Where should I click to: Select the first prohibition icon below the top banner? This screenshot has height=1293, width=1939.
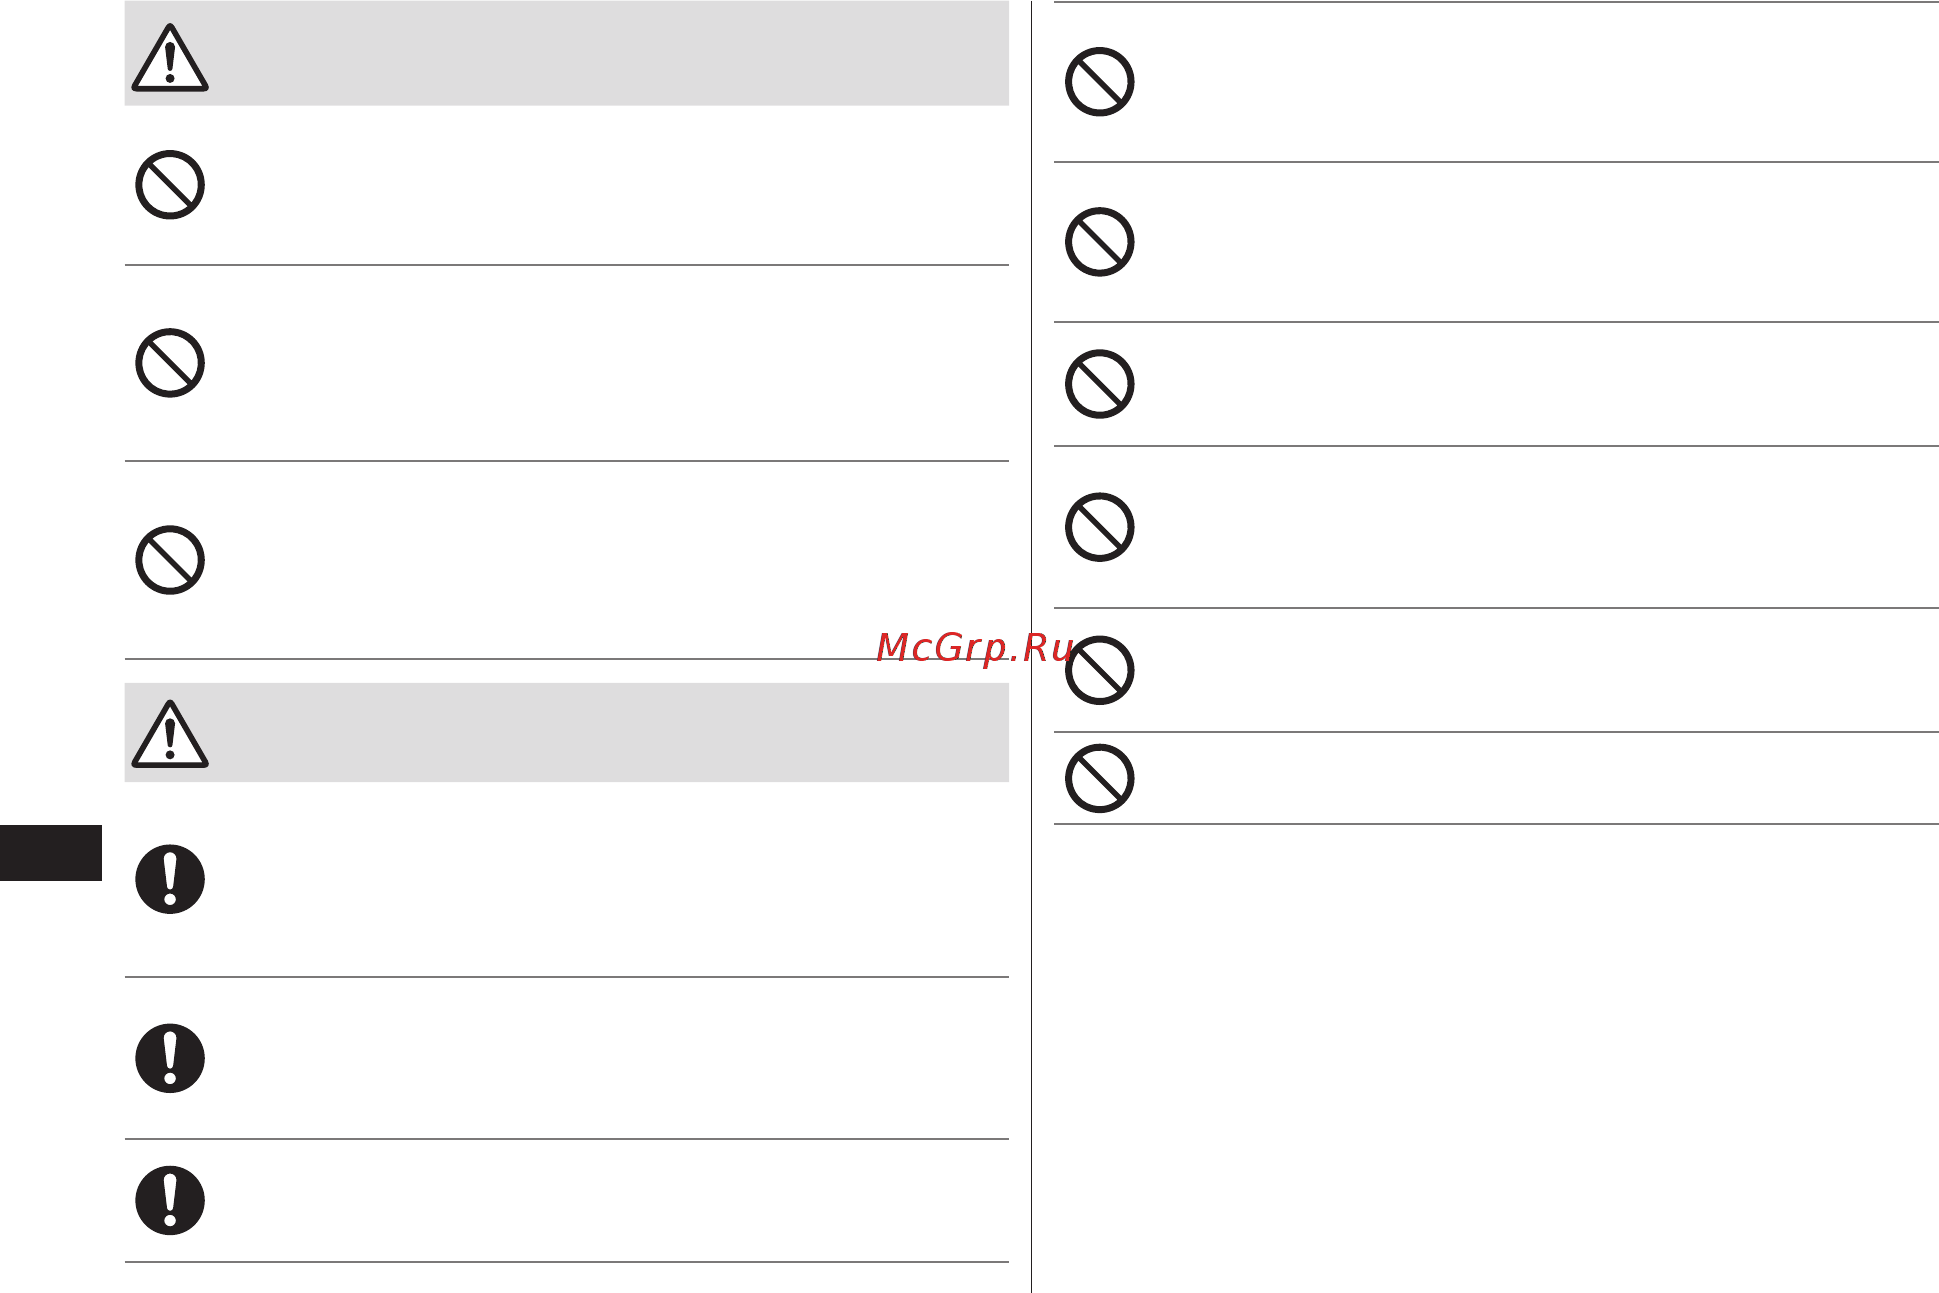(170, 185)
